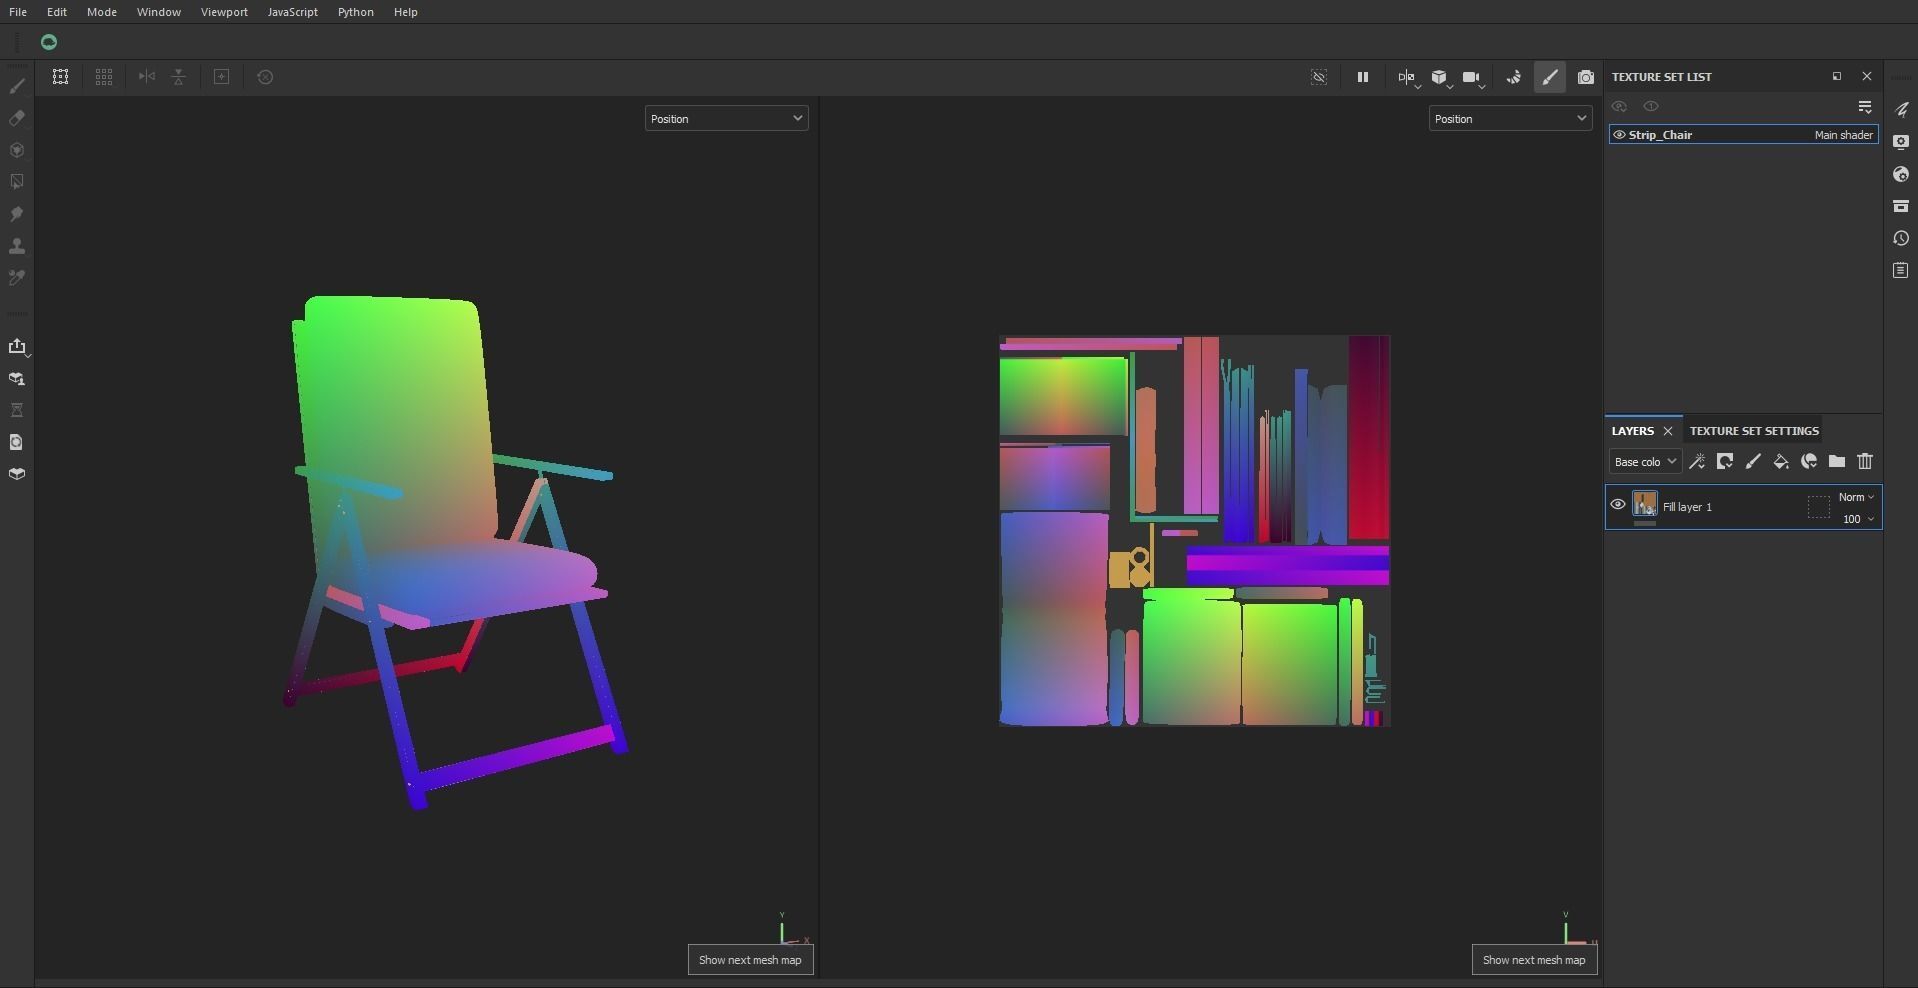1918x988 pixels.
Task: Select the Layers tab
Action: click(x=1633, y=431)
